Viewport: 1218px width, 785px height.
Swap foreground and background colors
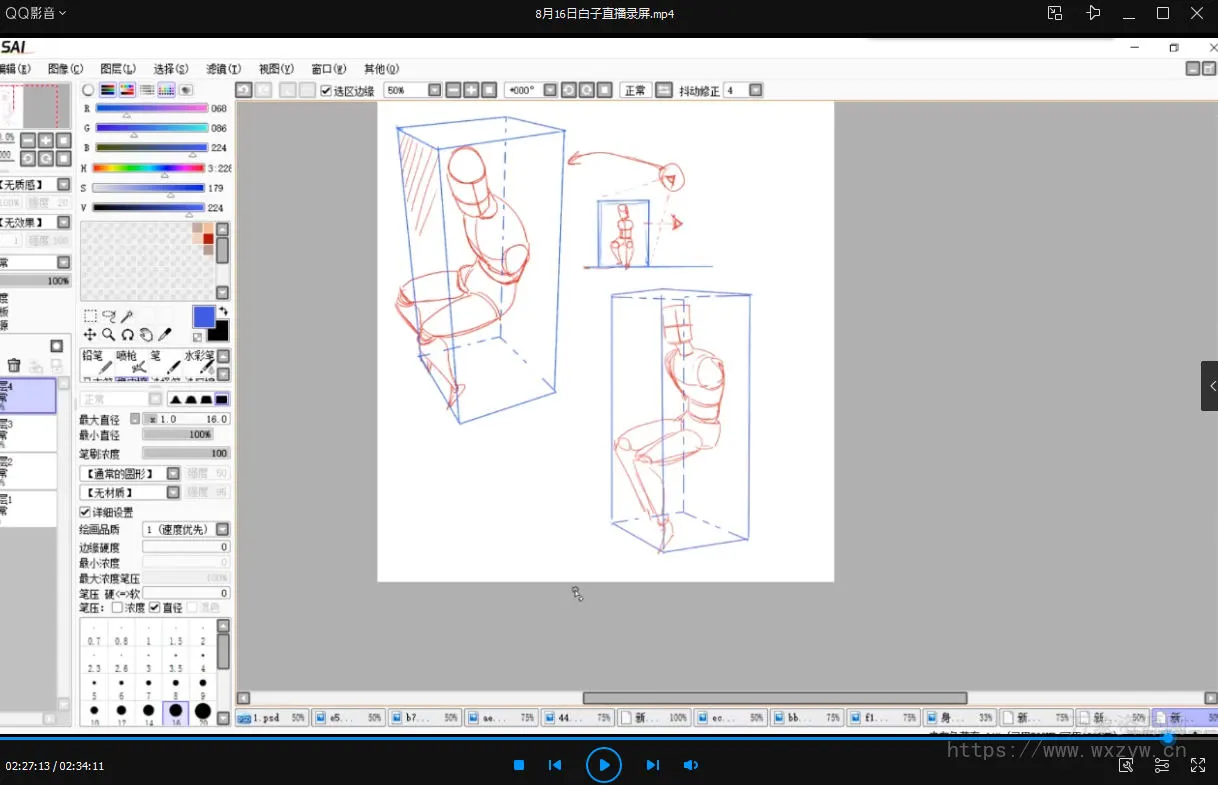(x=222, y=312)
